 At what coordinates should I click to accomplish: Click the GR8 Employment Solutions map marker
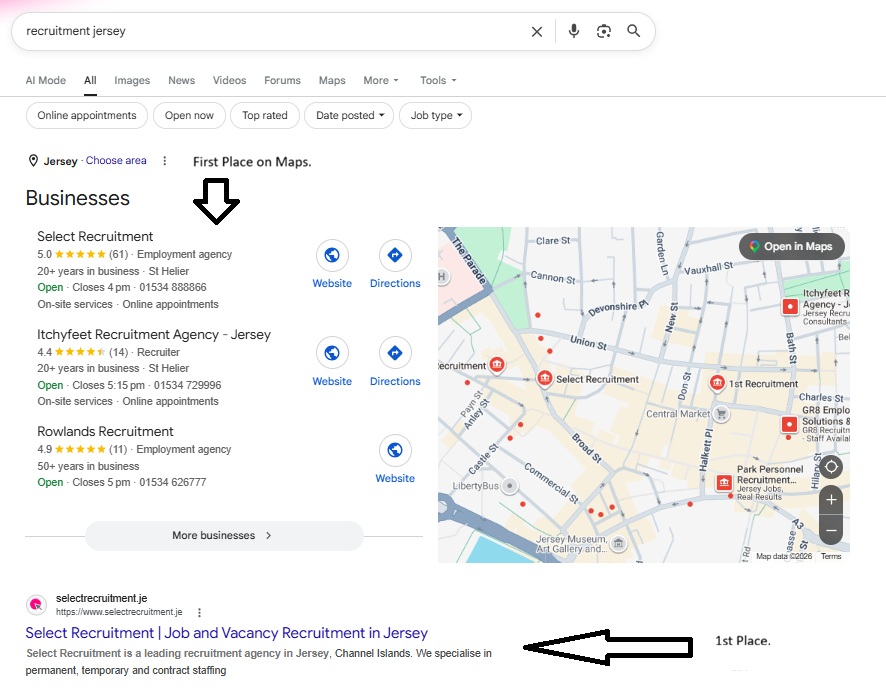point(789,423)
